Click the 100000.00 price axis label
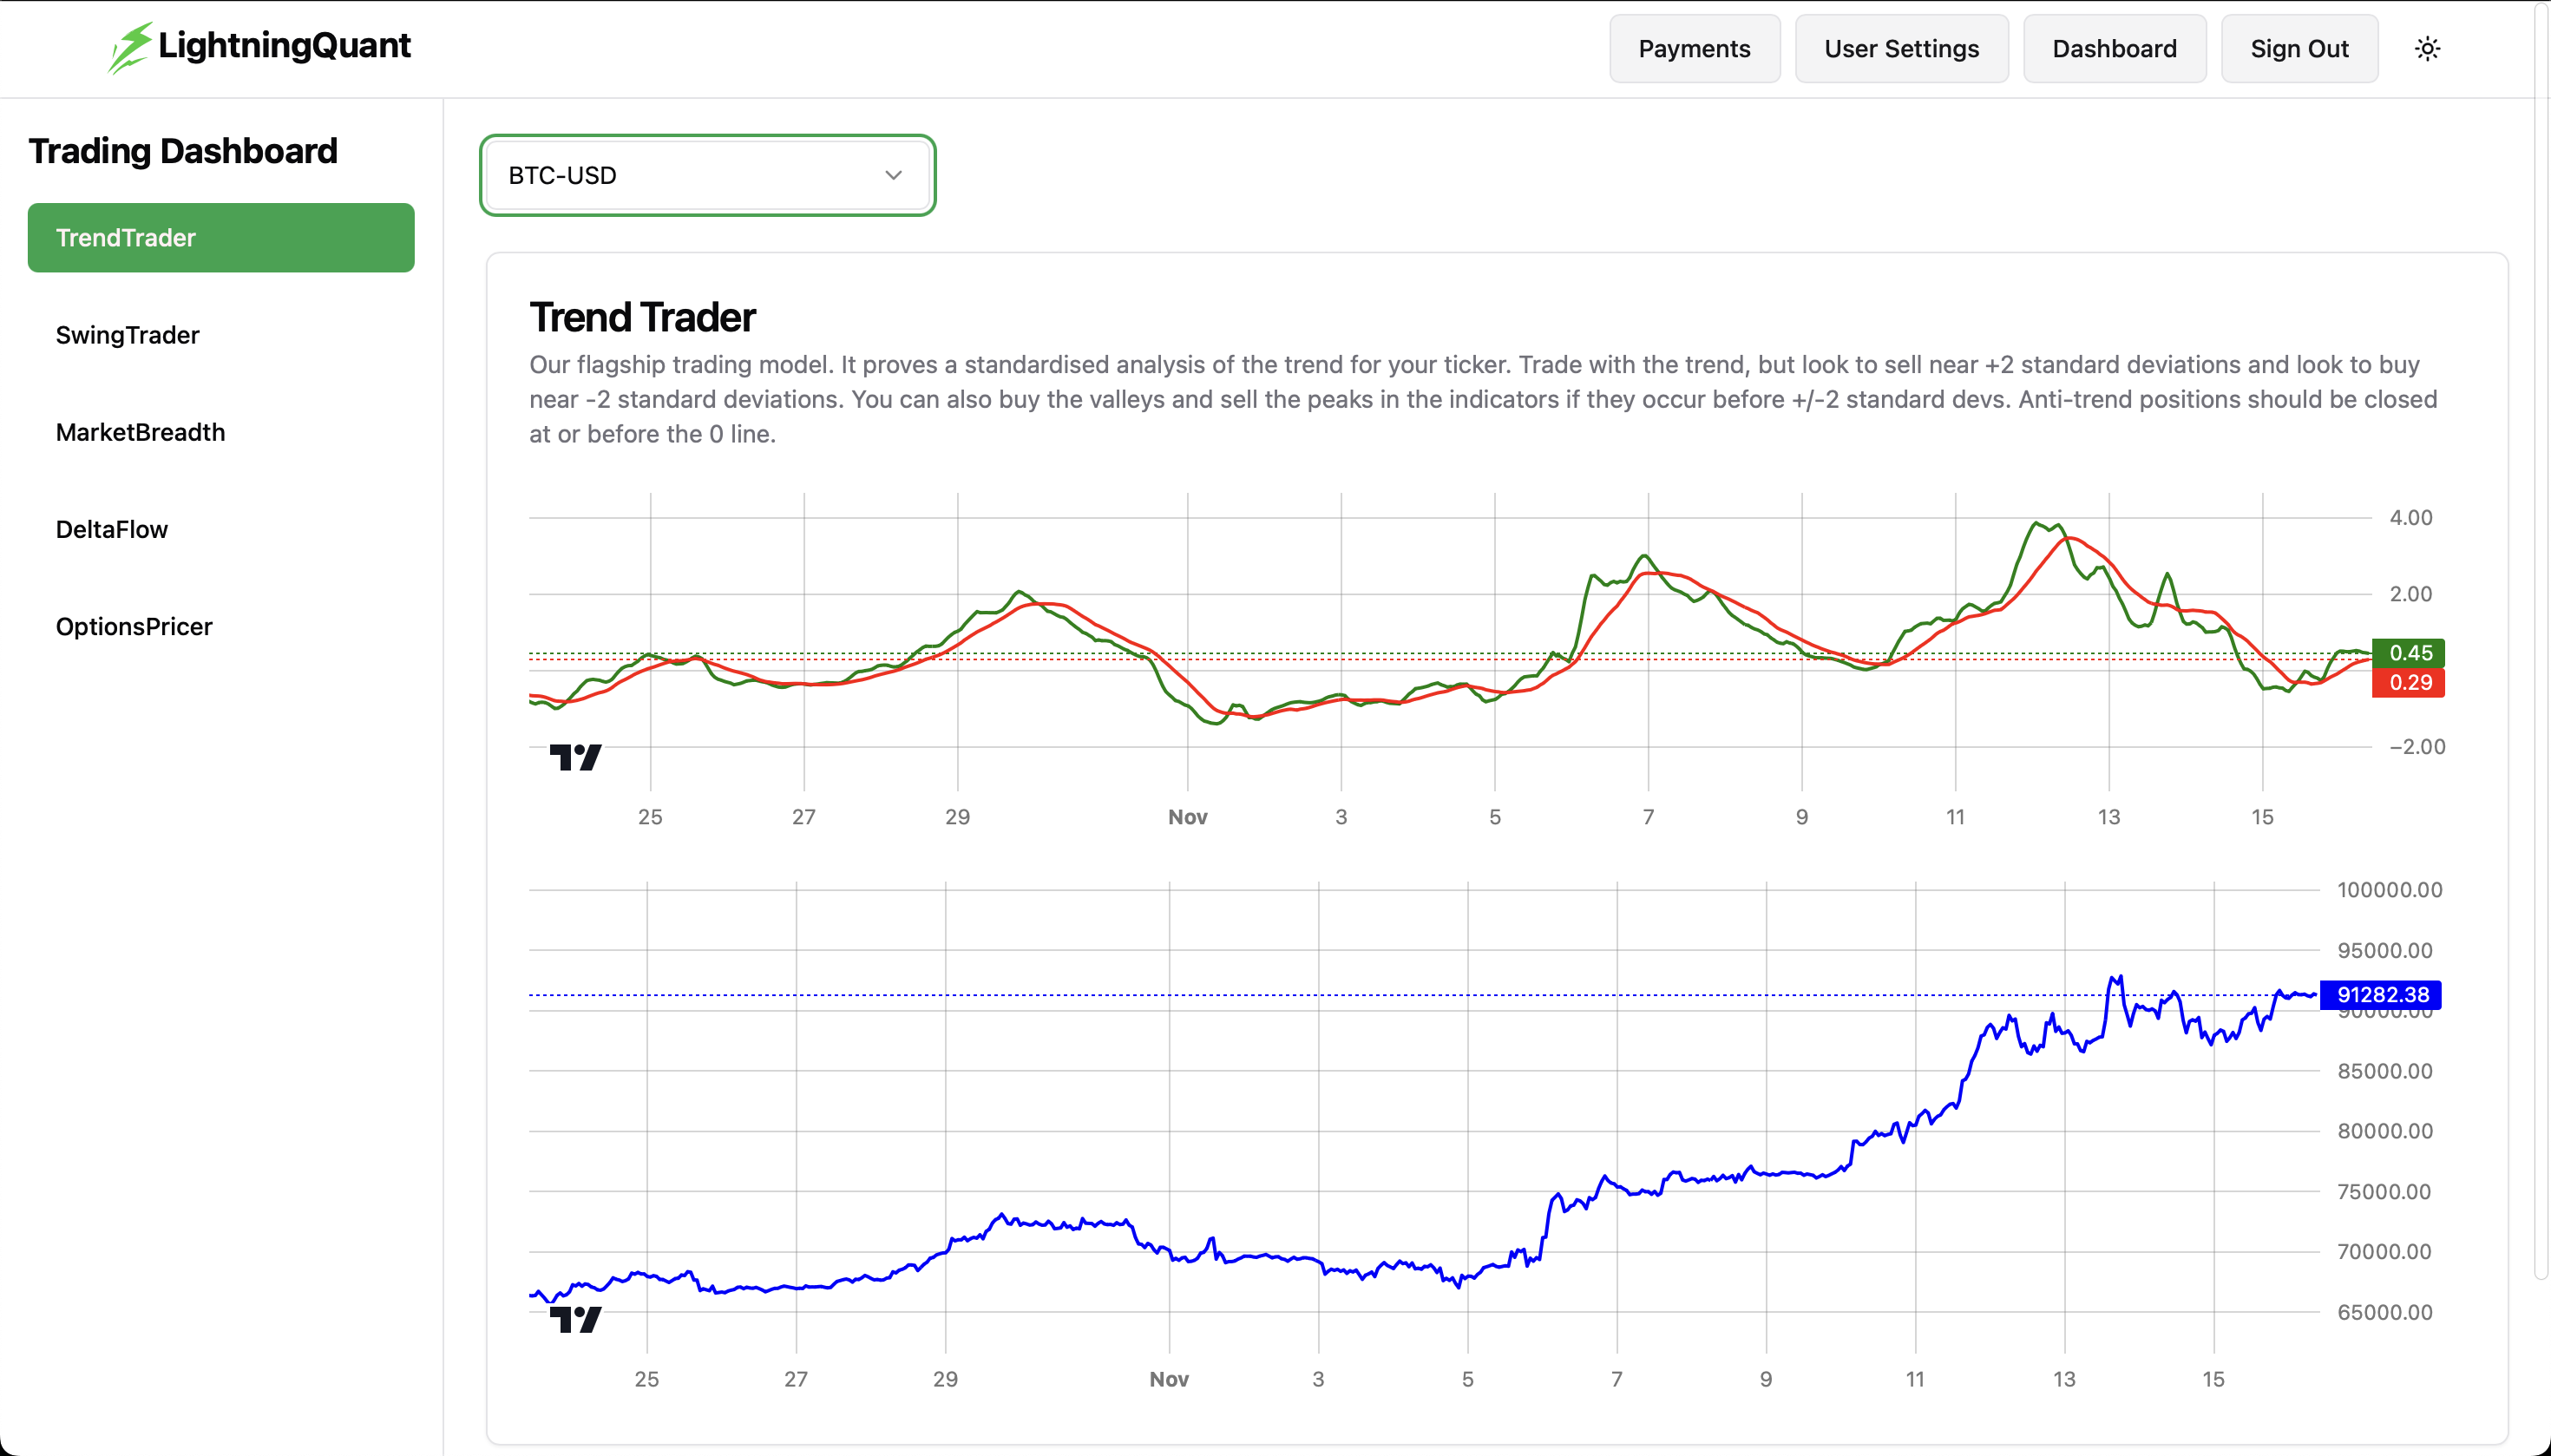 tap(2389, 890)
